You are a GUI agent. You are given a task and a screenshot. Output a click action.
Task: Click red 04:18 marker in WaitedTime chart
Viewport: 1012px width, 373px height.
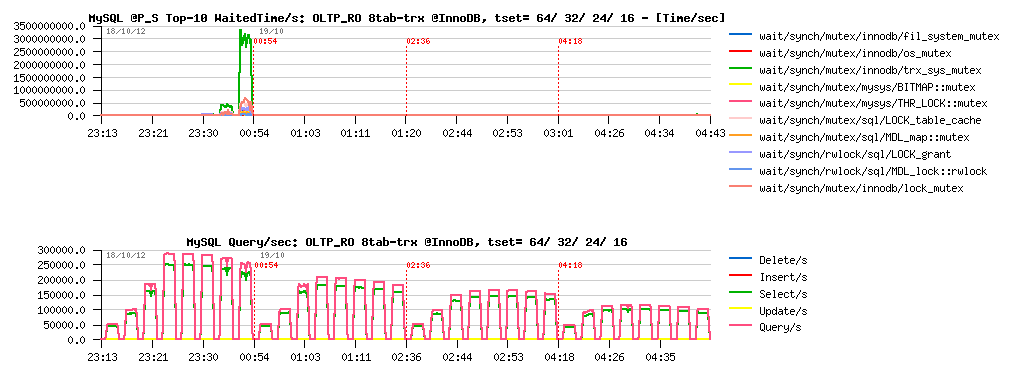pos(571,41)
